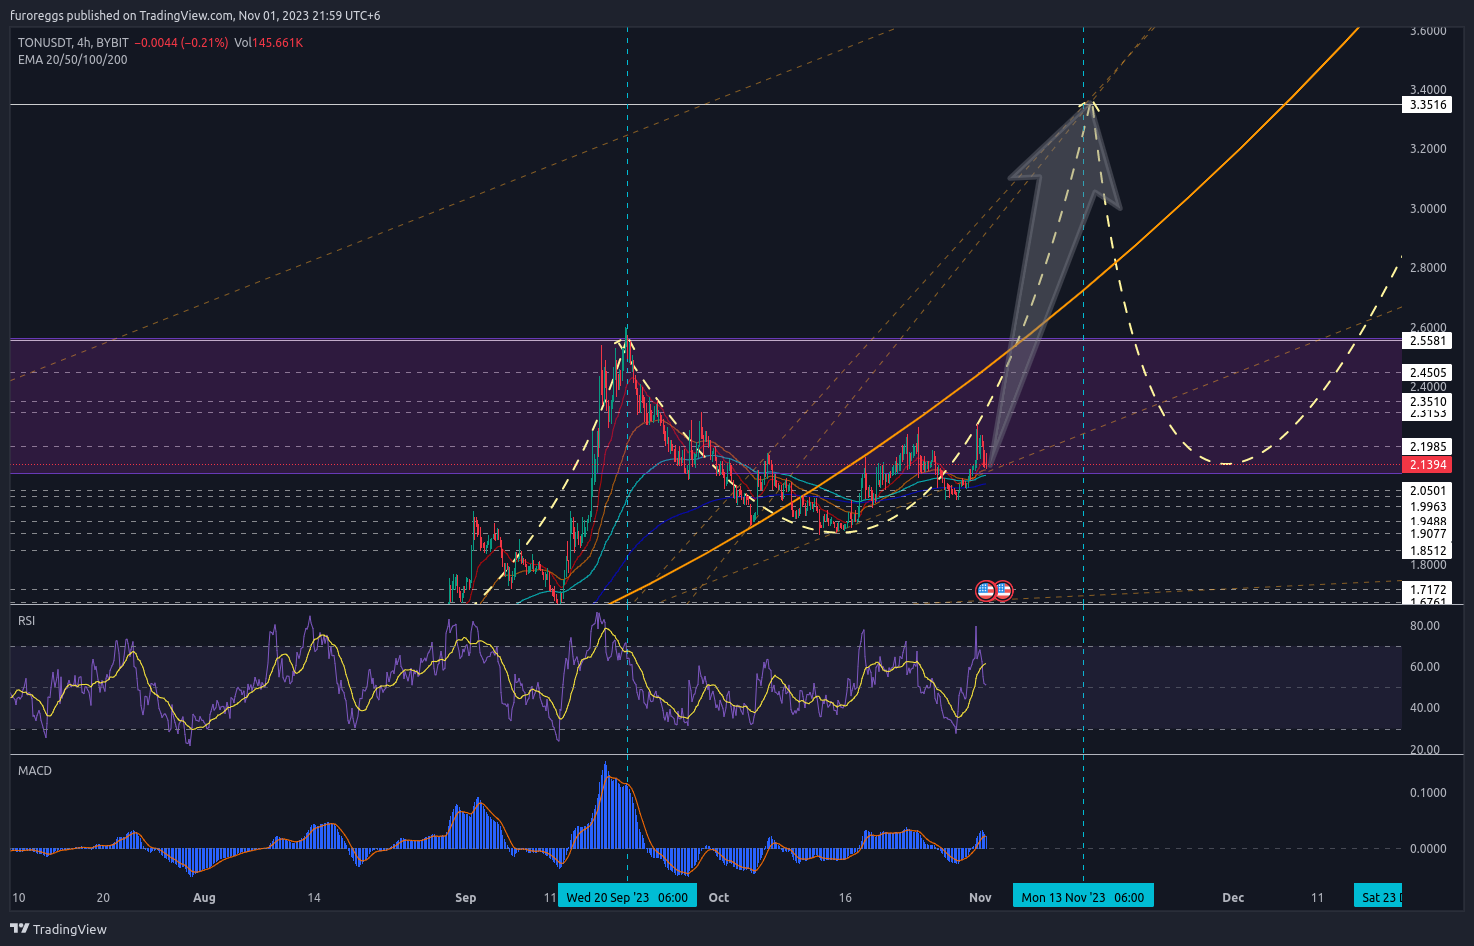Click the MACD pane label
Viewport: 1474px width, 946px height.
pyautogui.click(x=35, y=771)
